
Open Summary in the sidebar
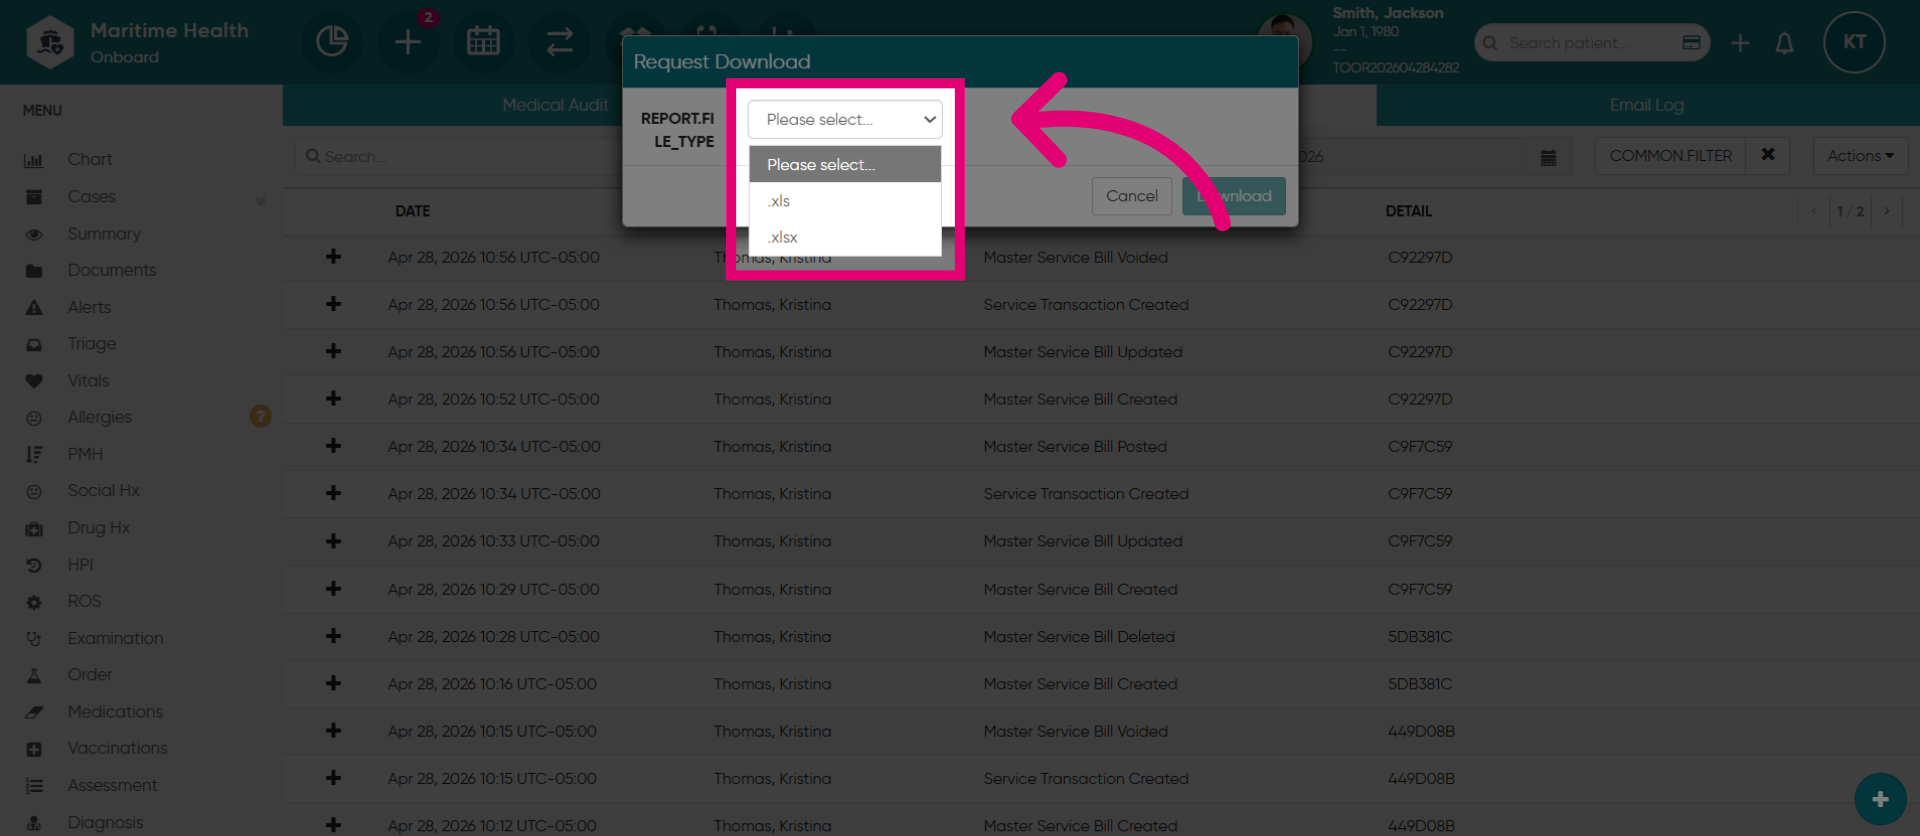click(x=104, y=234)
